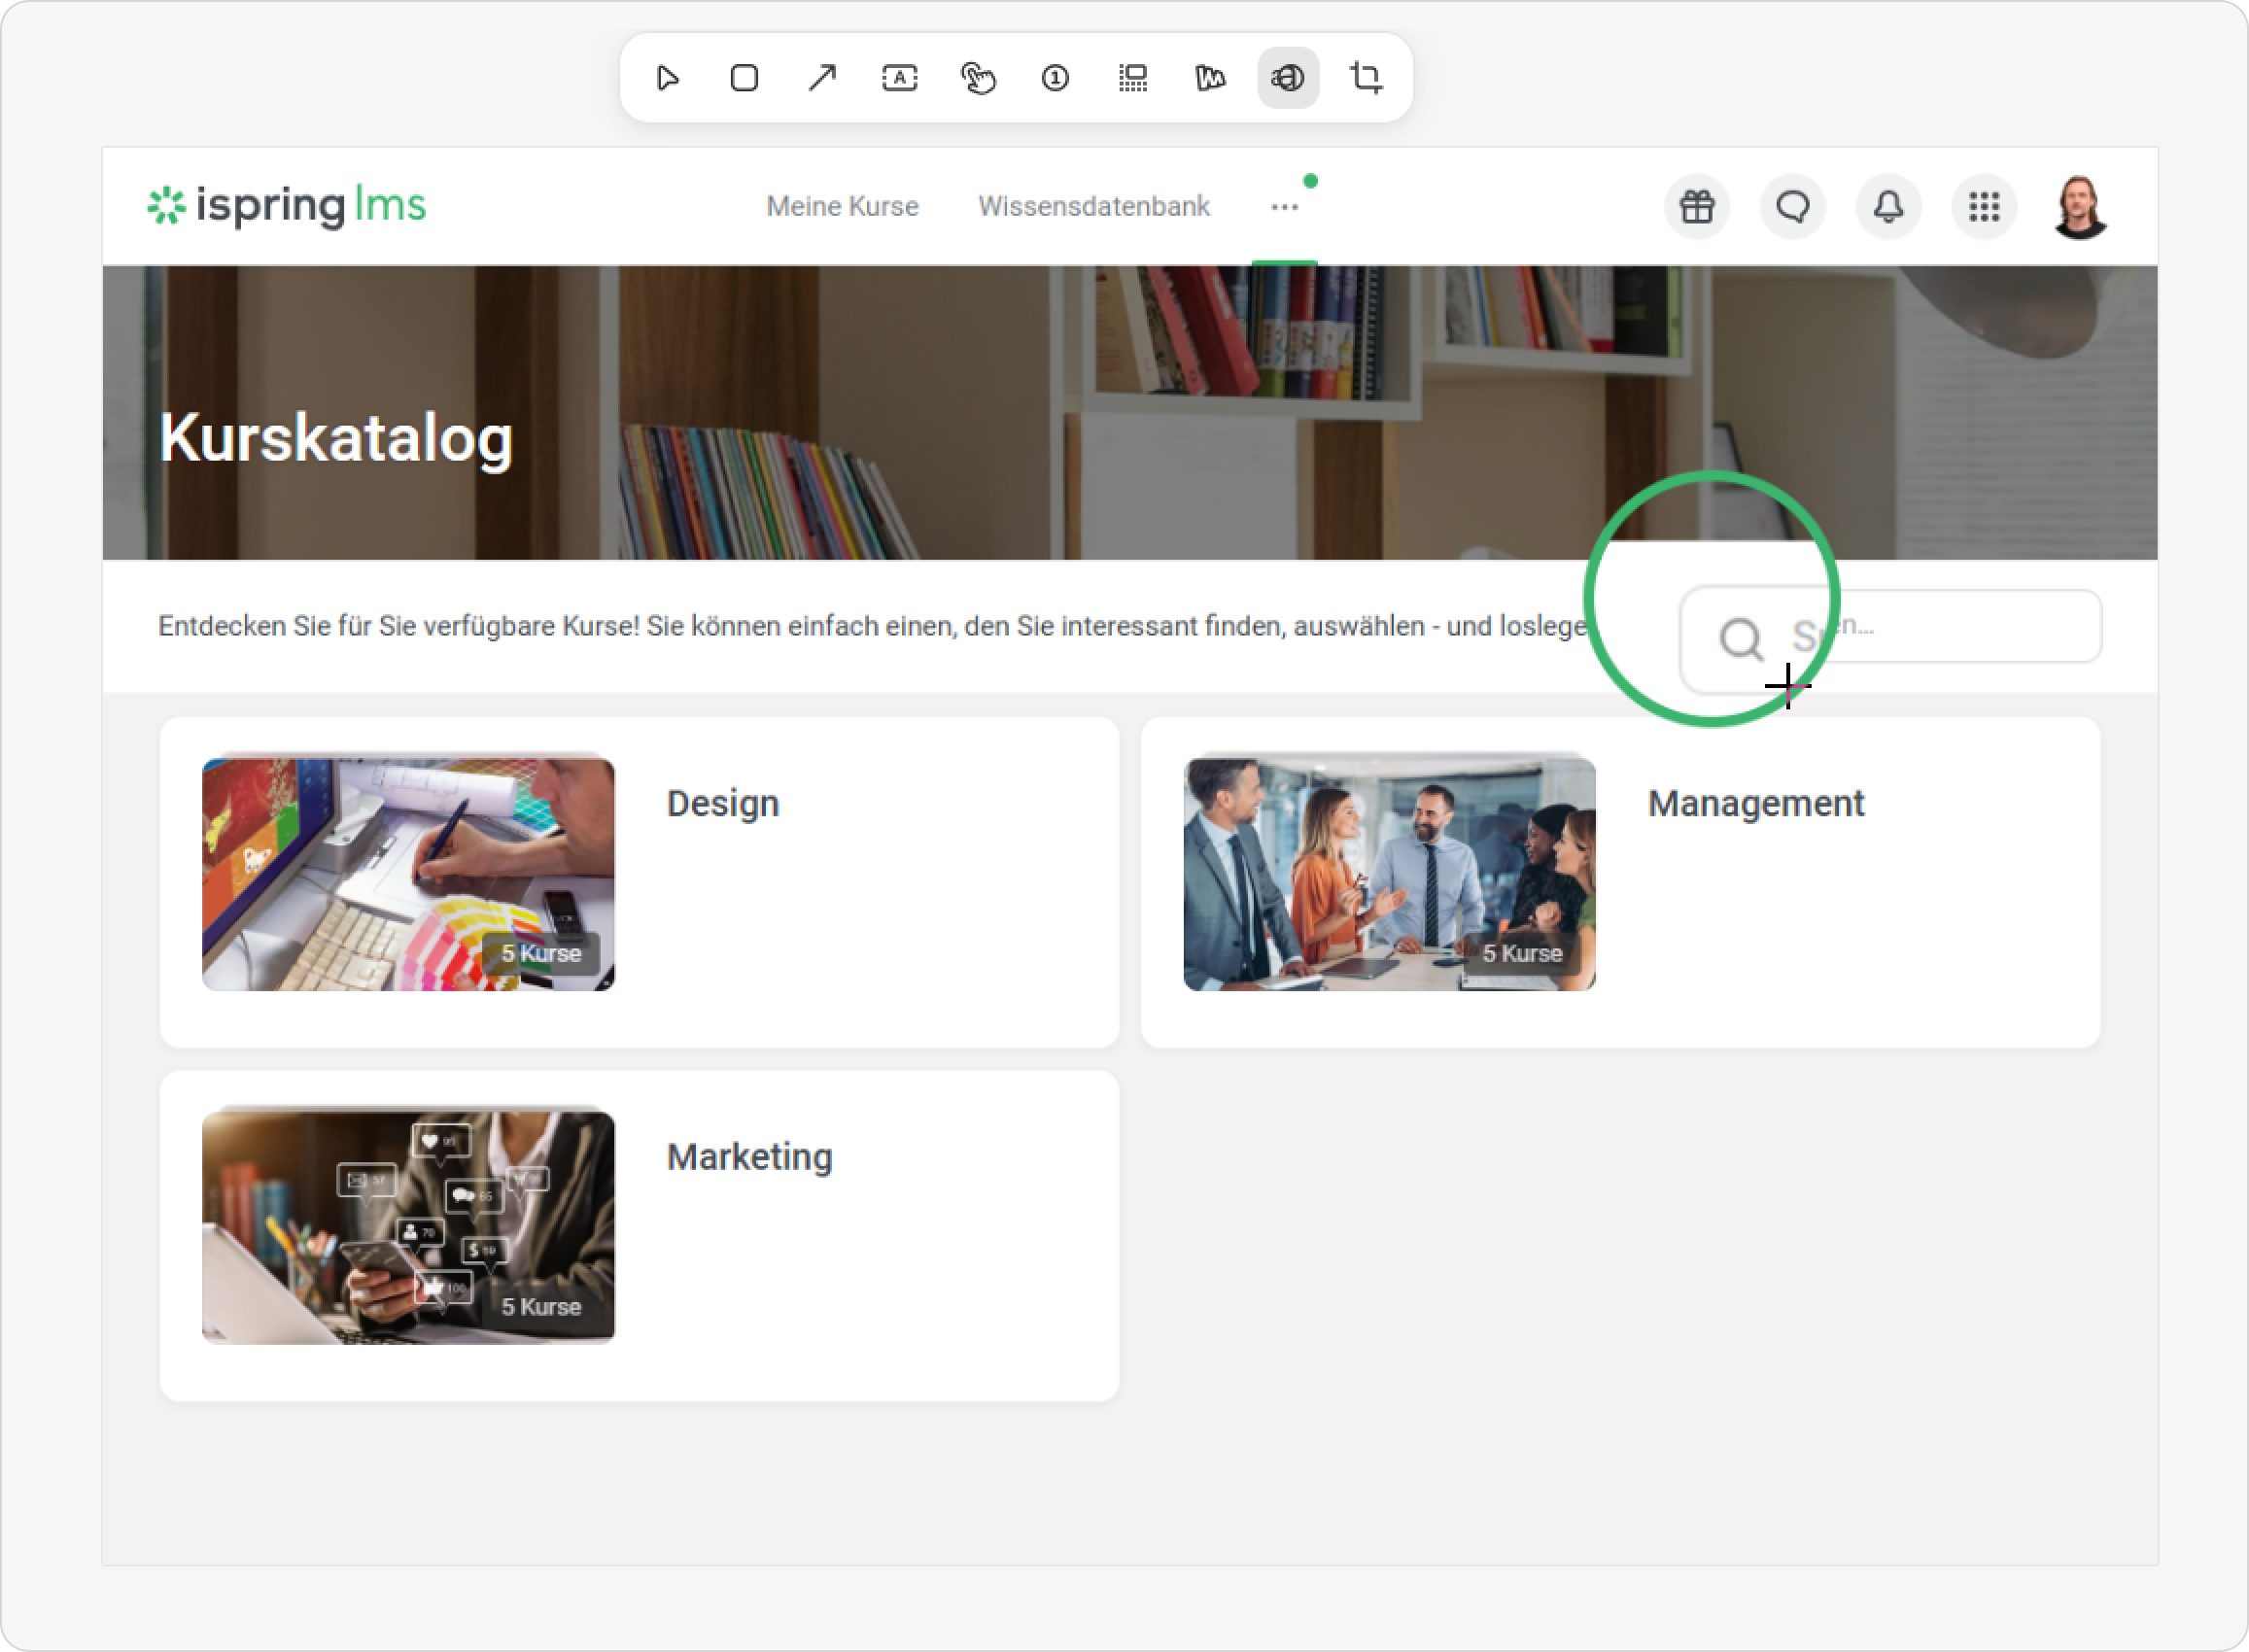Open the apps grid menu

(x=1985, y=207)
